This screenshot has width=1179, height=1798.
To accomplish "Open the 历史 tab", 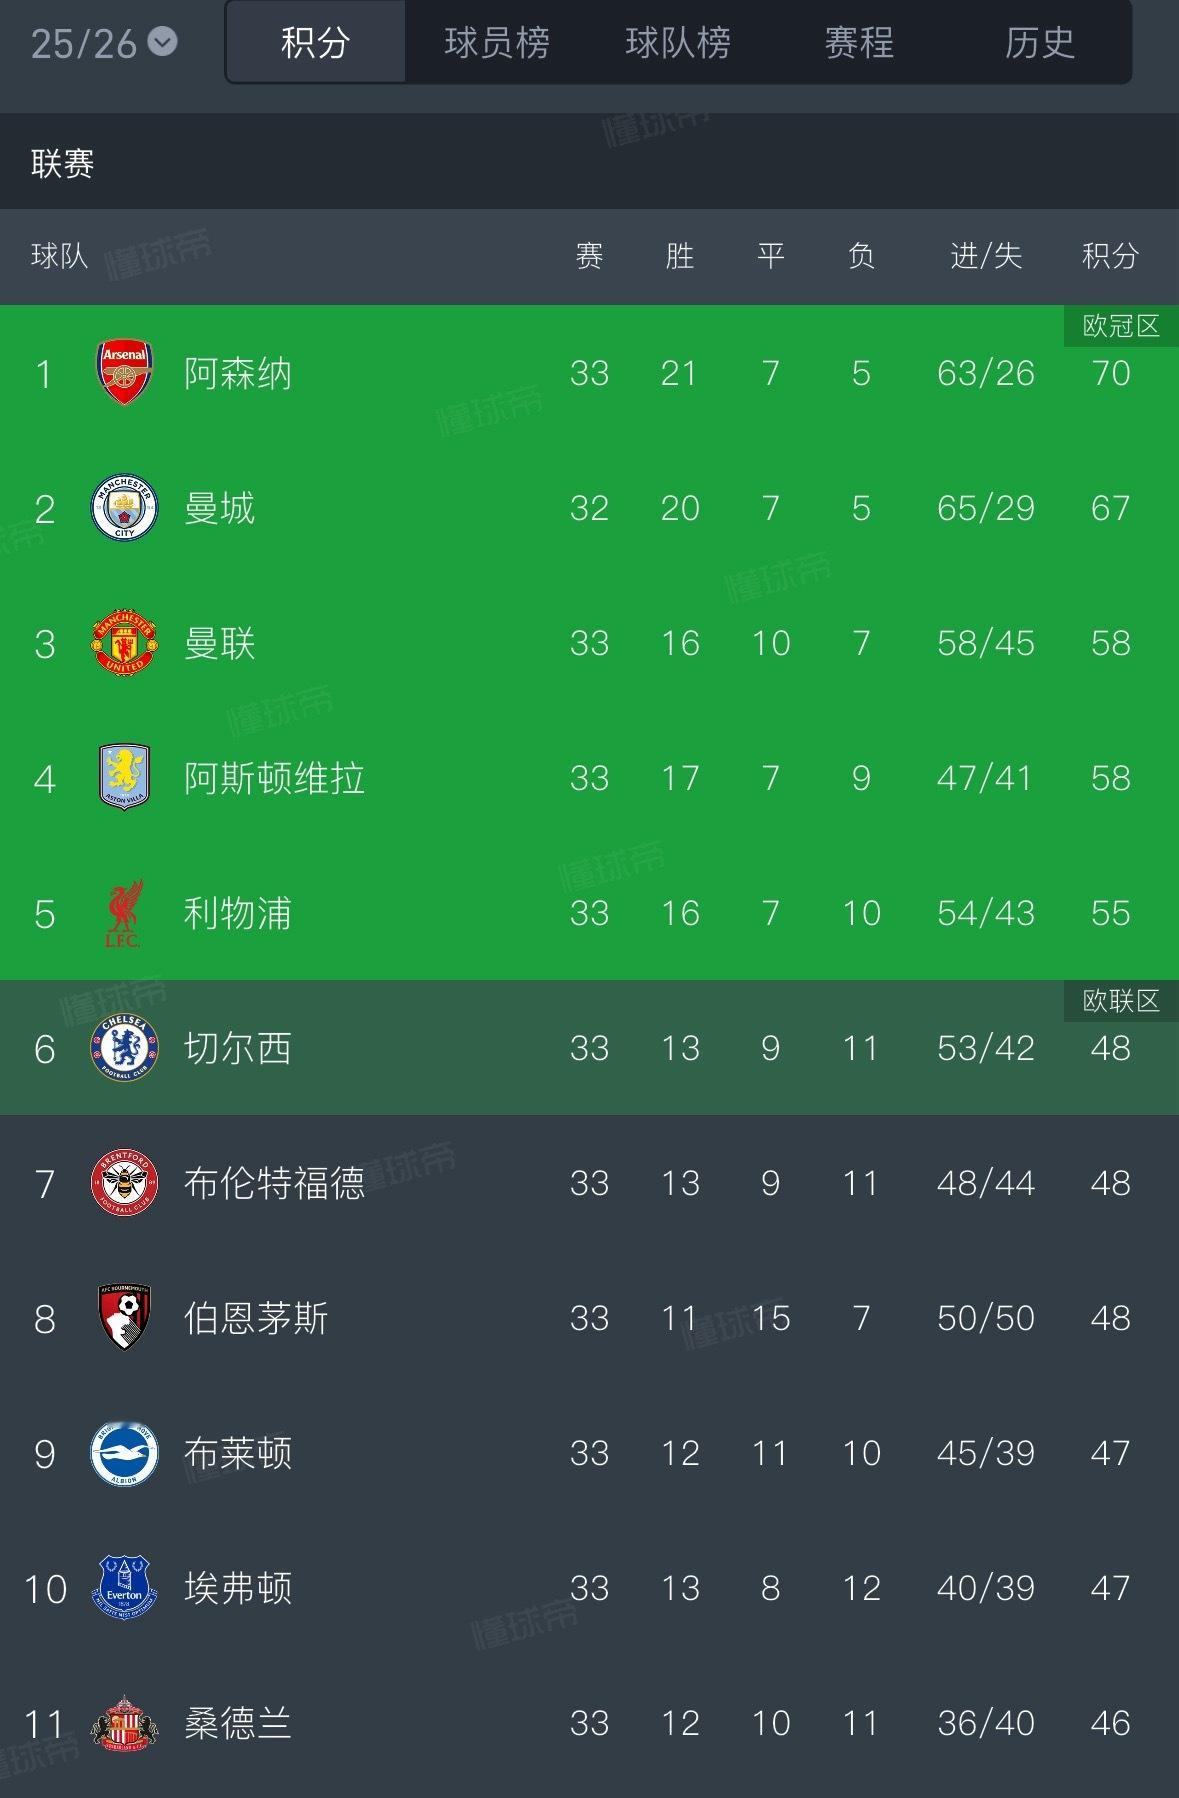I will point(1039,43).
